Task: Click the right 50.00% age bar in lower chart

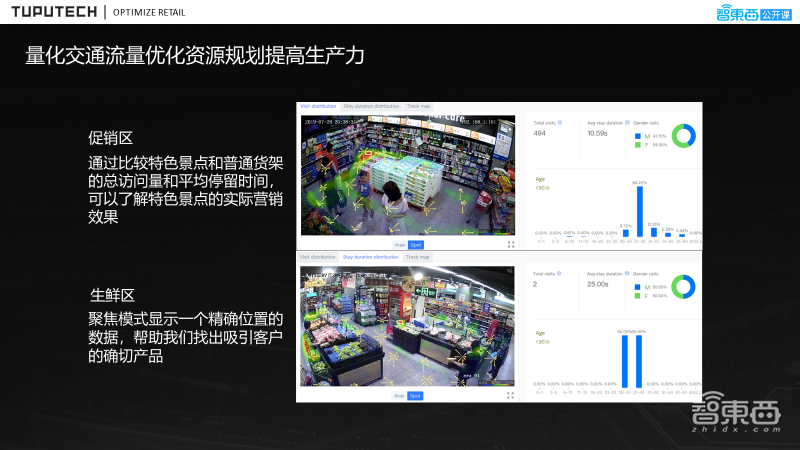Action: coord(639,361)
